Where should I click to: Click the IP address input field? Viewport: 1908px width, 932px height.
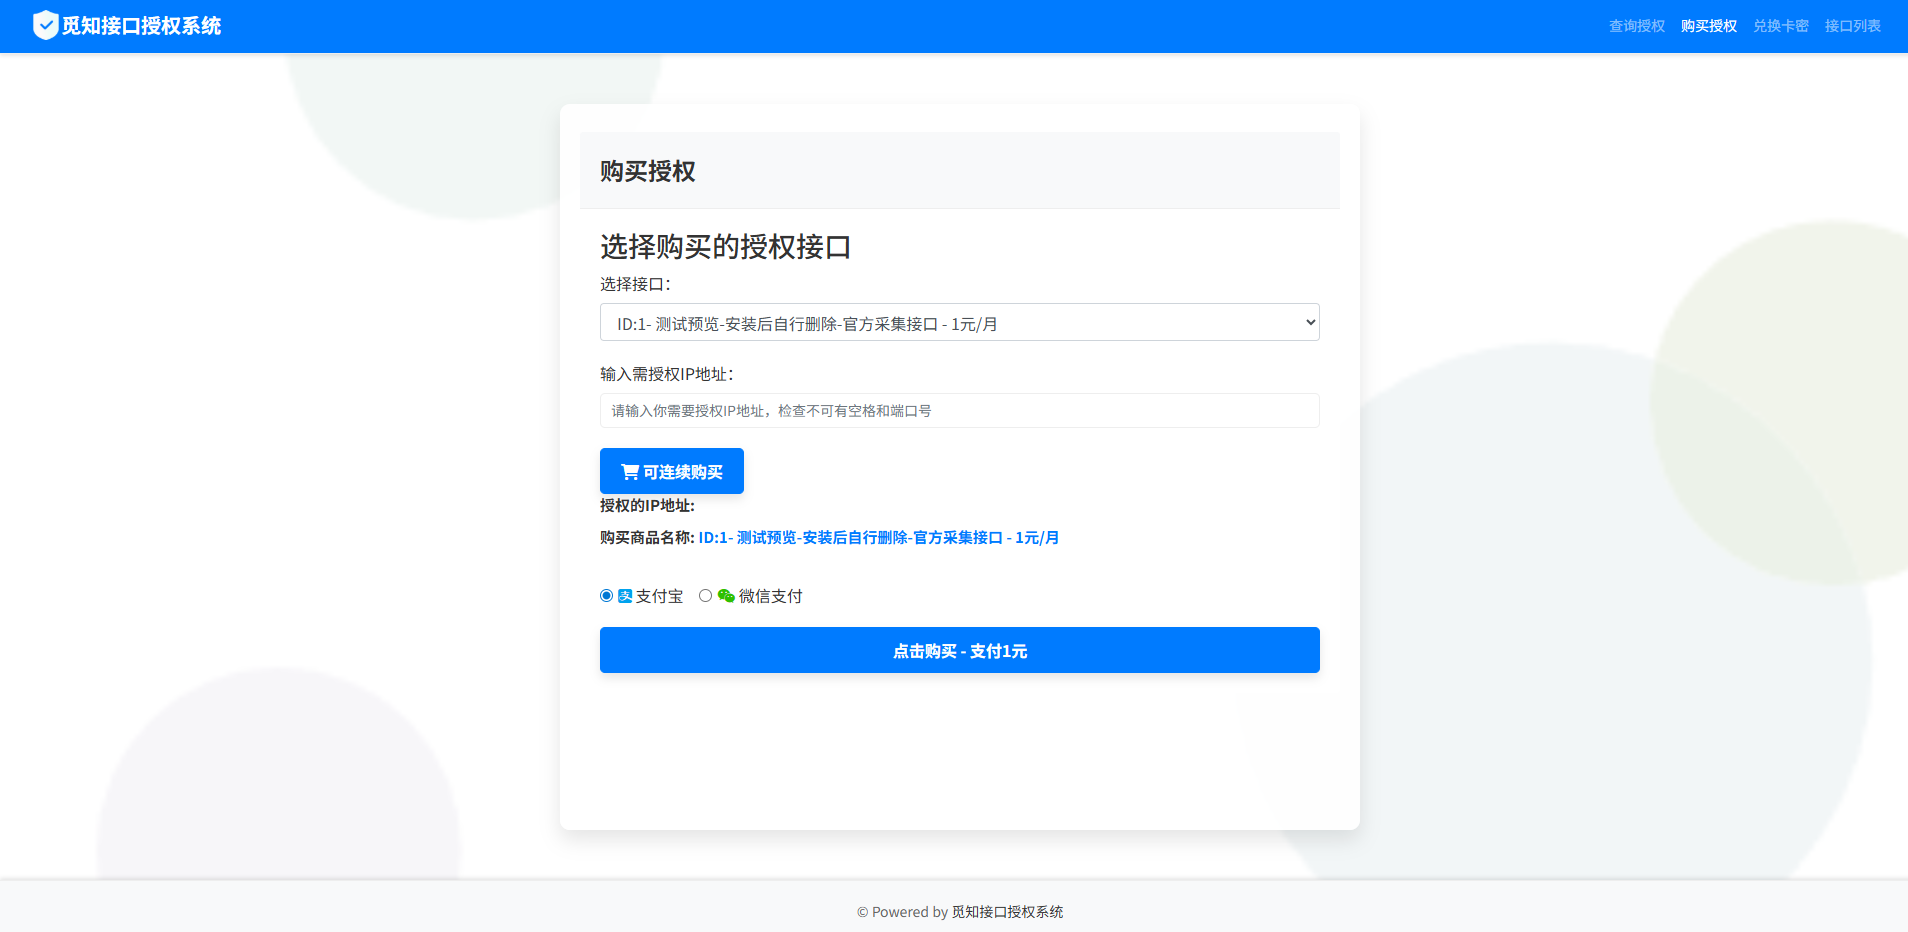point(958,410)
